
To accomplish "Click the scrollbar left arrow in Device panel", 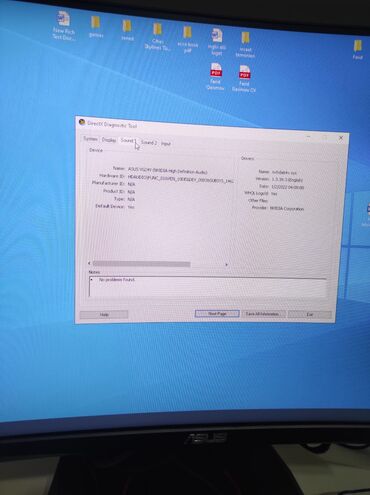I will click(89, 264).
